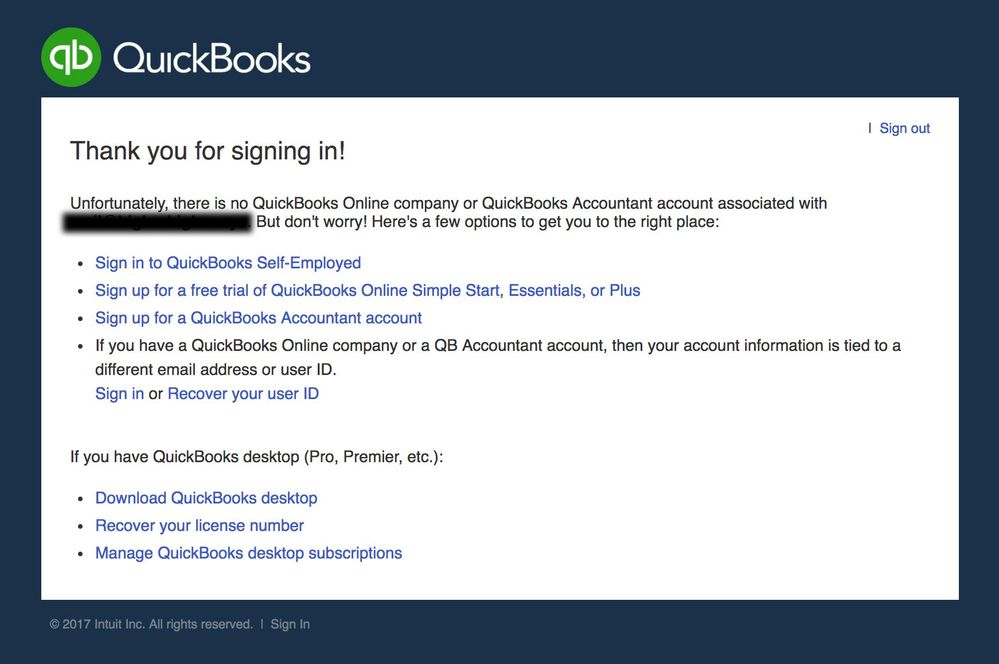
Task: Manage QuickBooks desktop subscriptions
Action: 248,553
